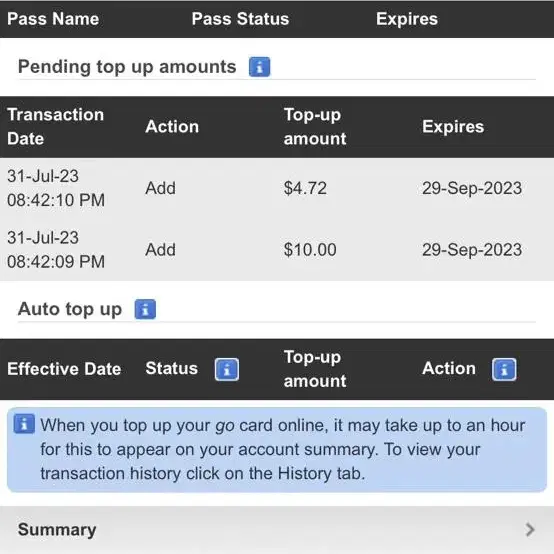Open info icon next to Auto top up
The height and width of the screenshot is (554, 554).
point(145,309)
